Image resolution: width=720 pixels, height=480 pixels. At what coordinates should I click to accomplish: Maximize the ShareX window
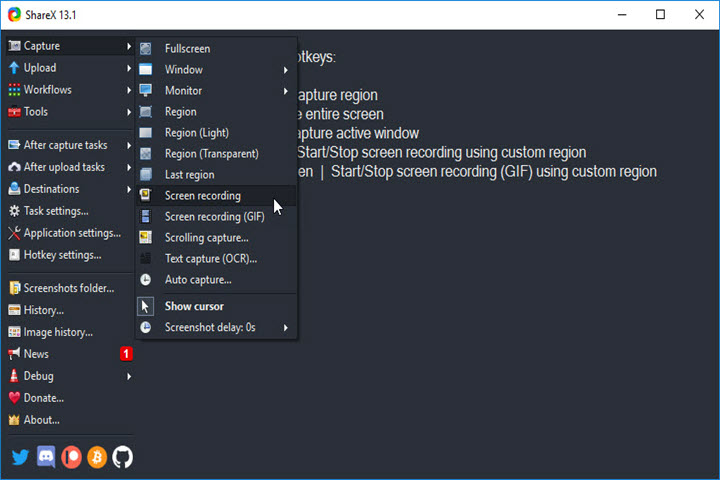click(660, 15)
